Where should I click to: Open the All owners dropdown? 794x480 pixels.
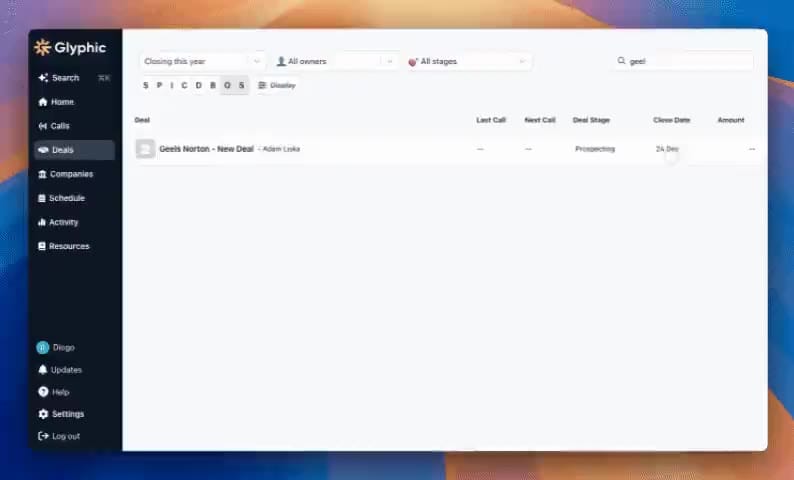pos(335,61)
